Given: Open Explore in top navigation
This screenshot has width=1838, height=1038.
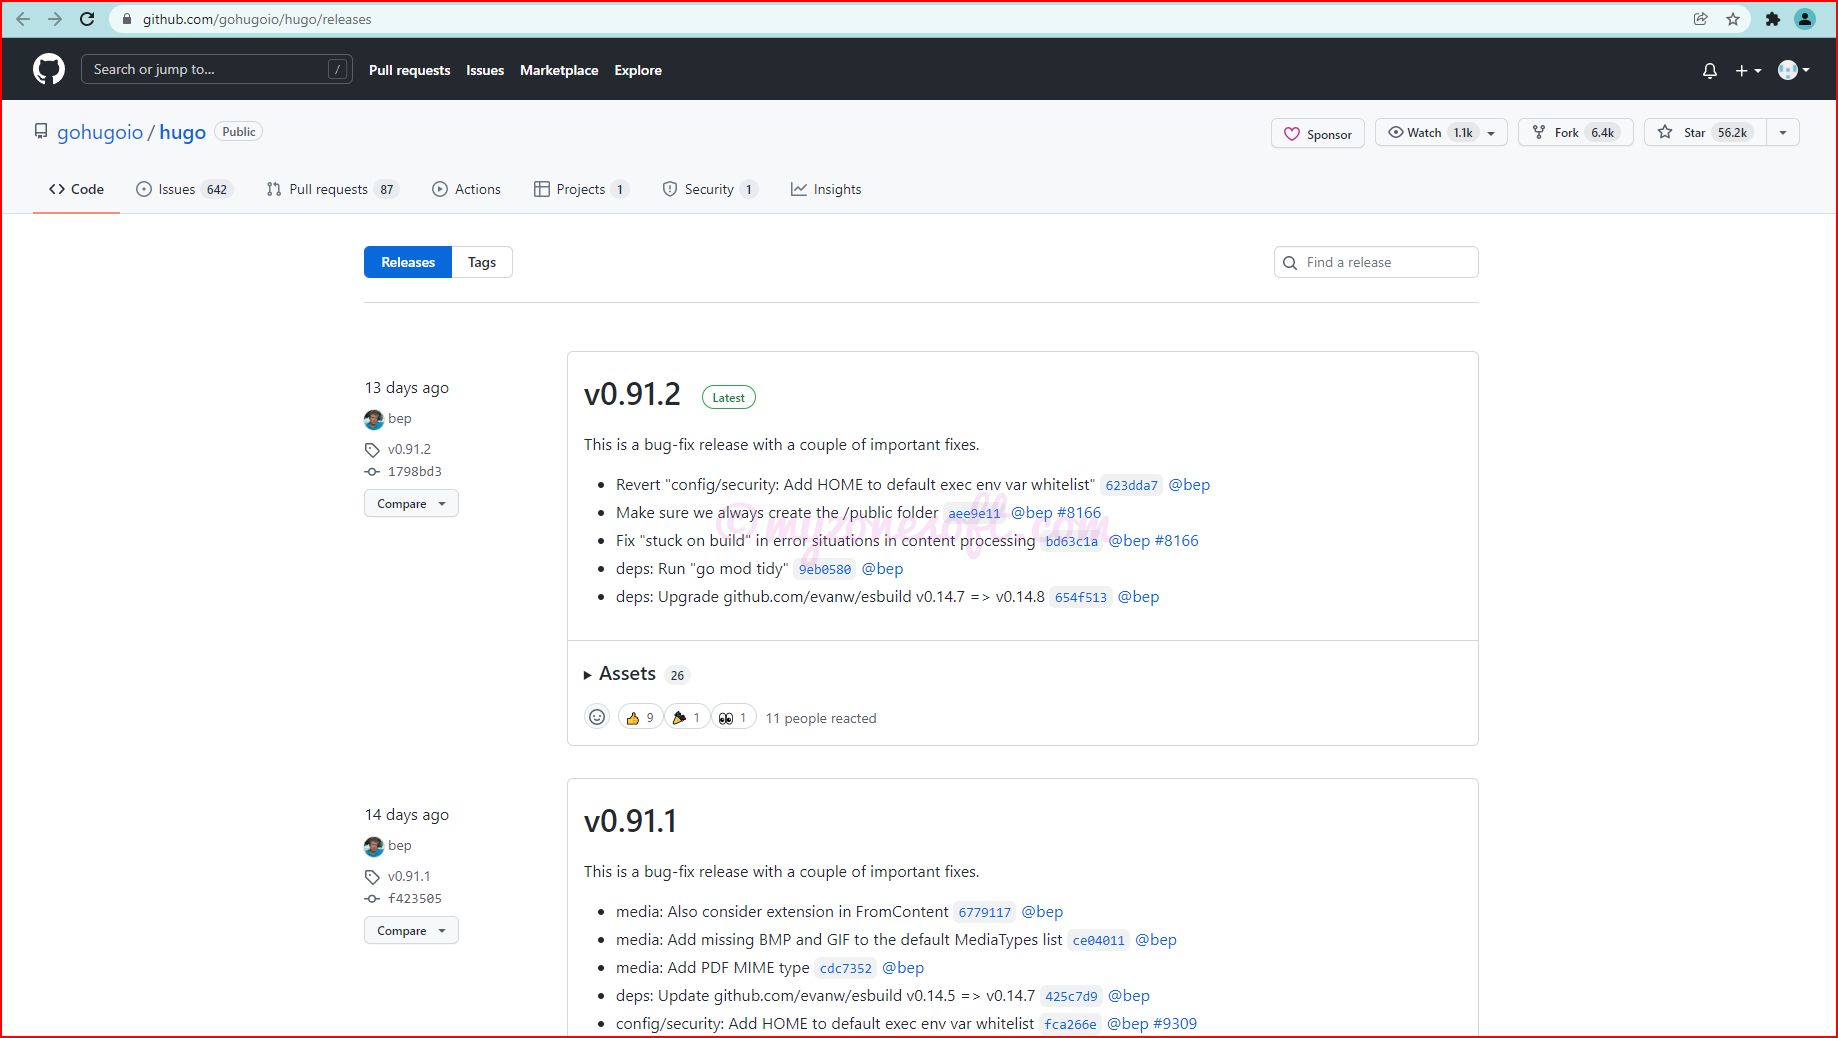Looking at the screenshot, I should (638, 70).
